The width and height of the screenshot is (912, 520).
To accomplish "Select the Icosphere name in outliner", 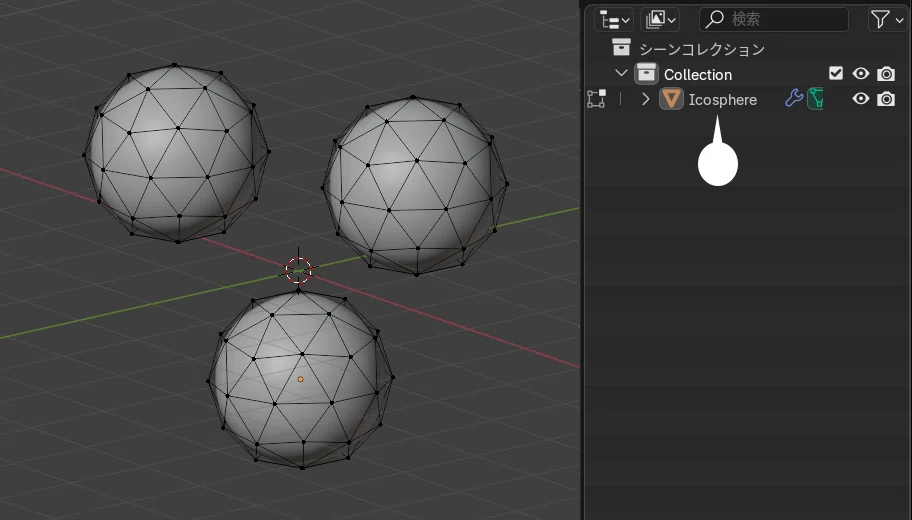I will pos(722,99).
